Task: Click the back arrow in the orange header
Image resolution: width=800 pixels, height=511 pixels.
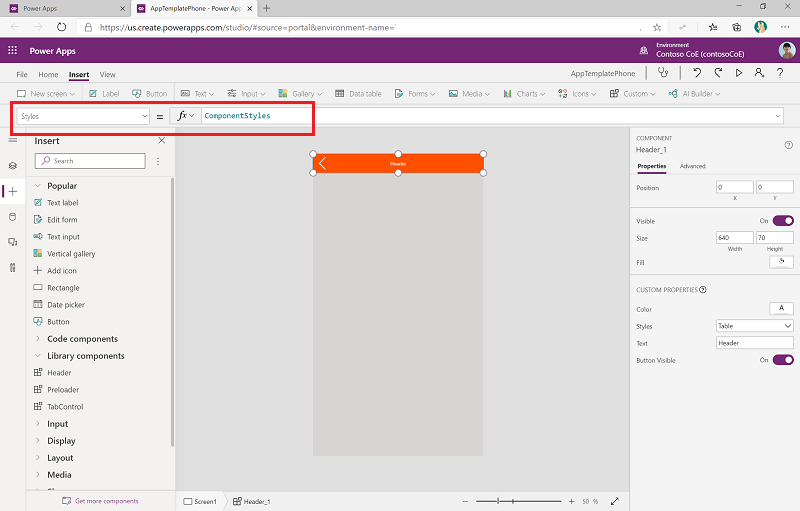Action: [322, 163]
